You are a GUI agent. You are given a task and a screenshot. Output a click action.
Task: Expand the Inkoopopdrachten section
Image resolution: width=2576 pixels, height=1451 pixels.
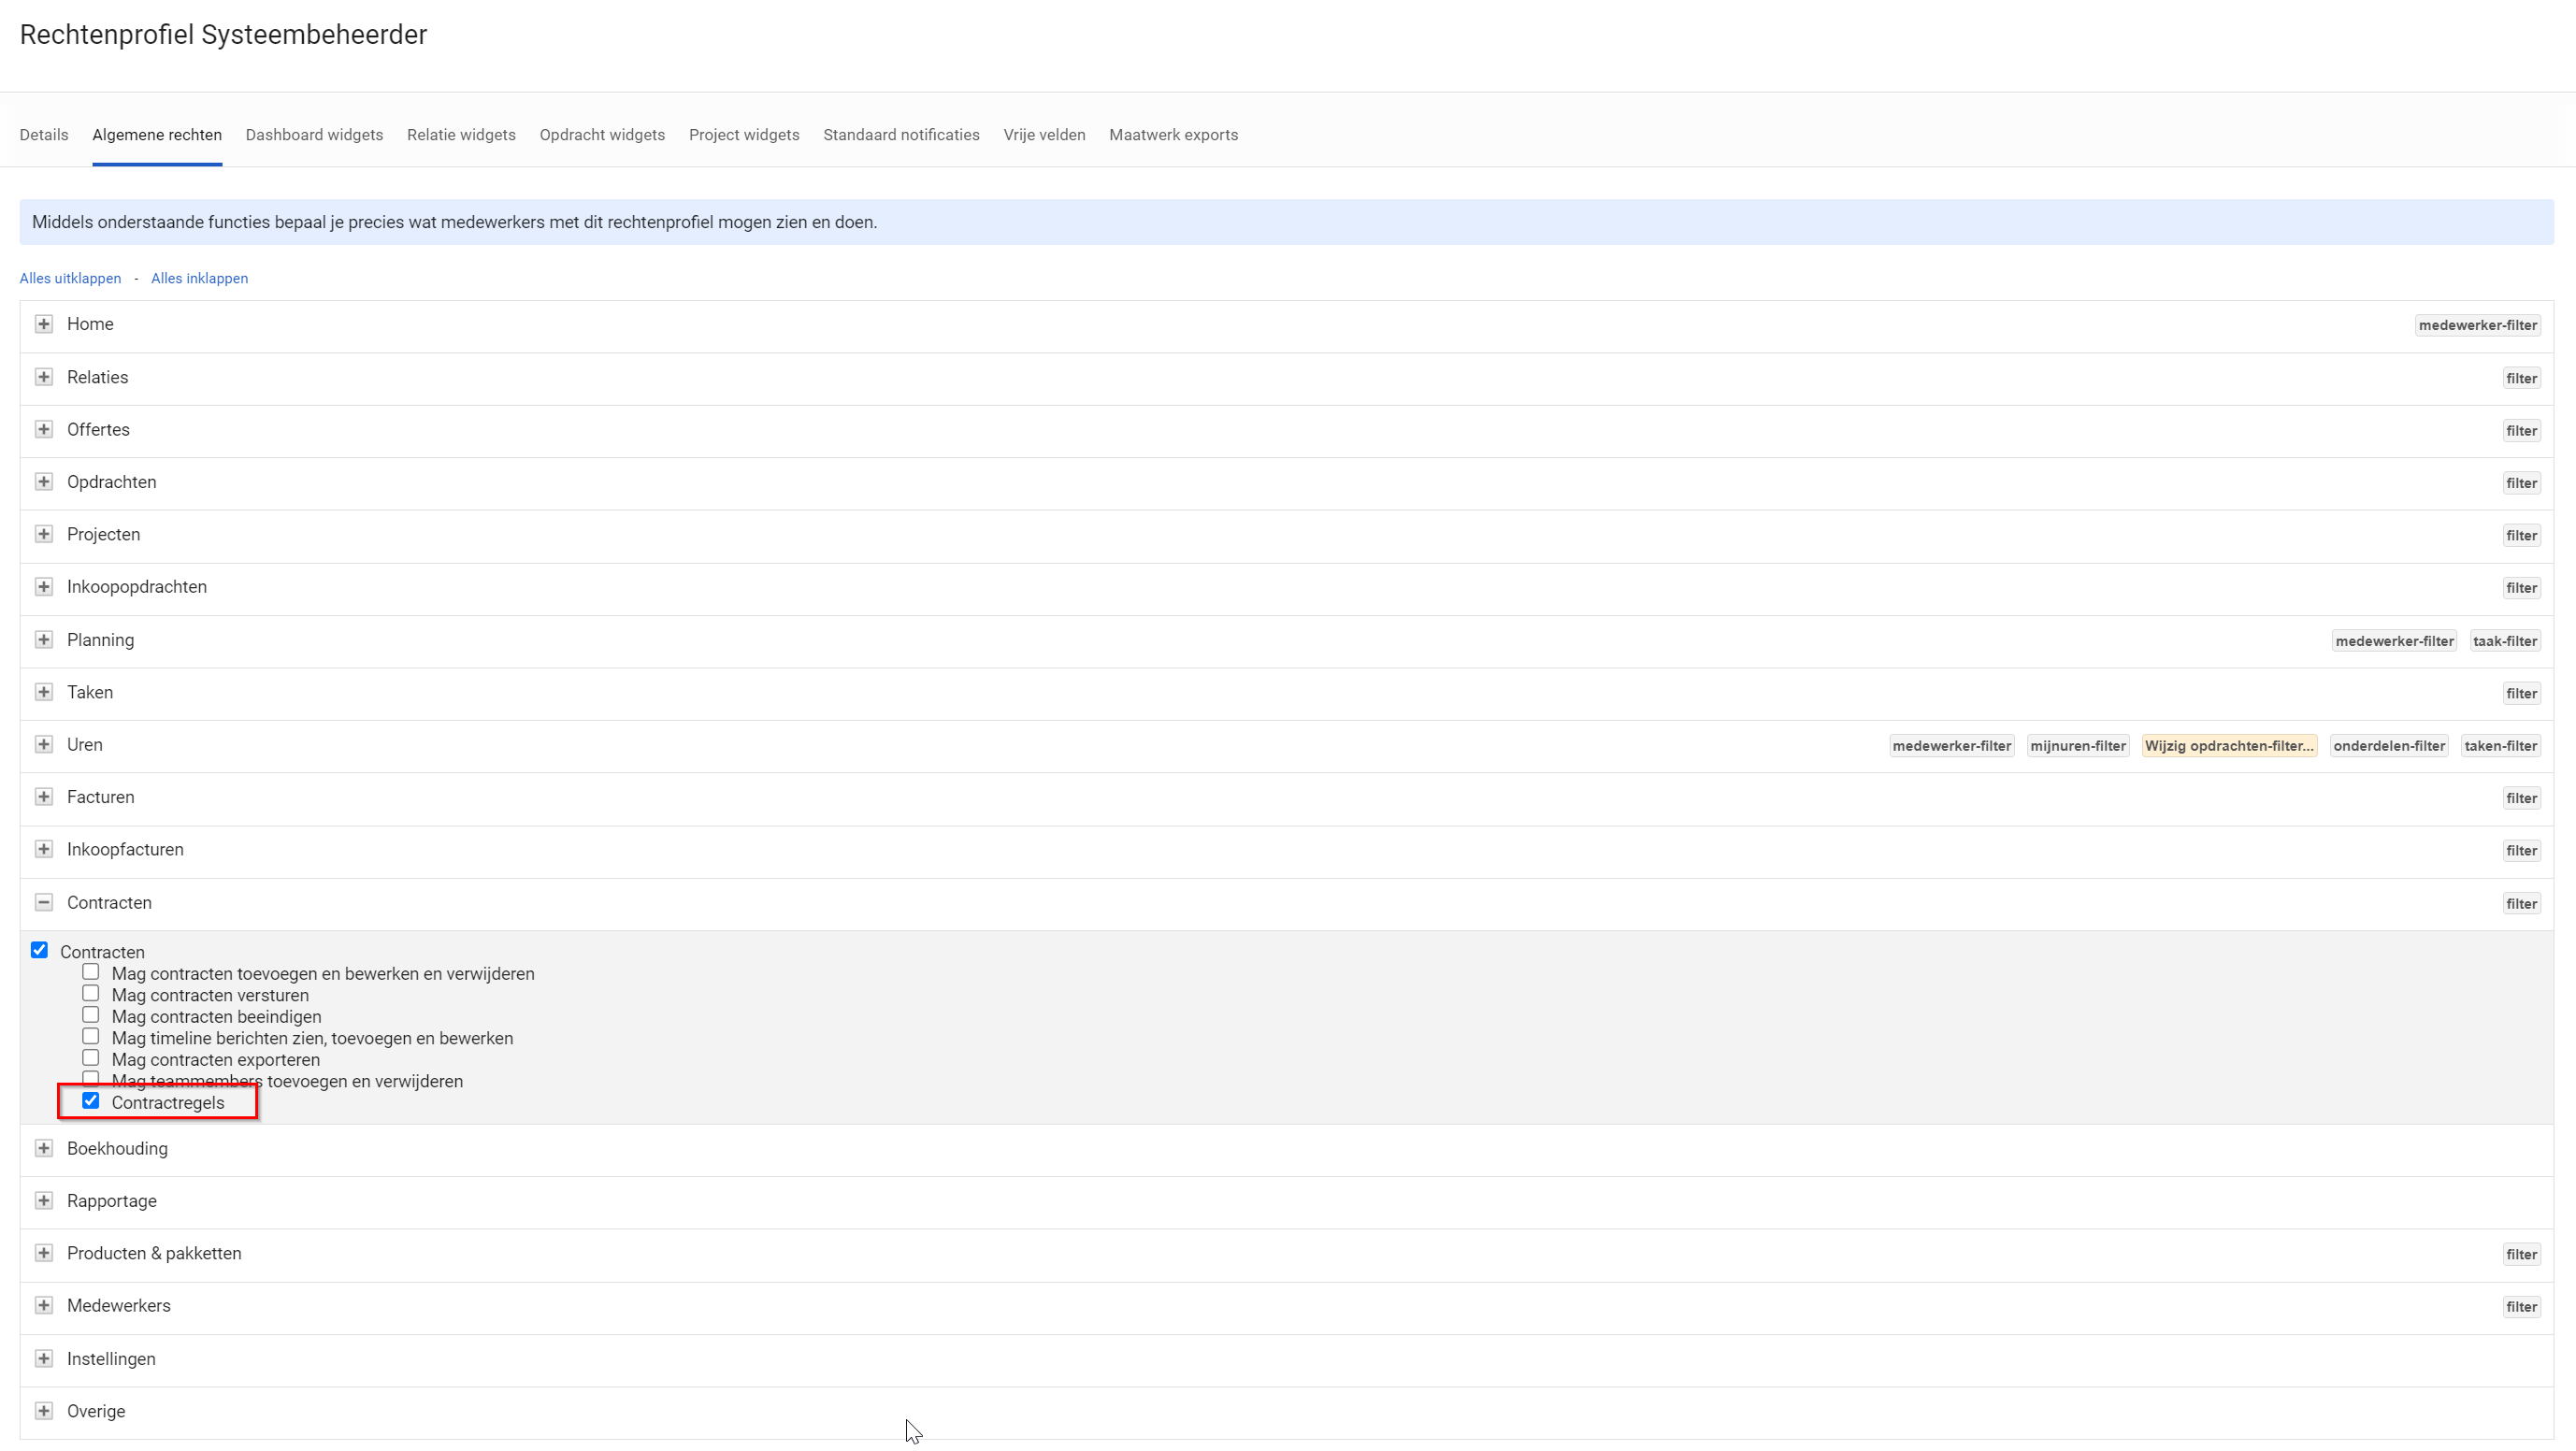(43, 587)
